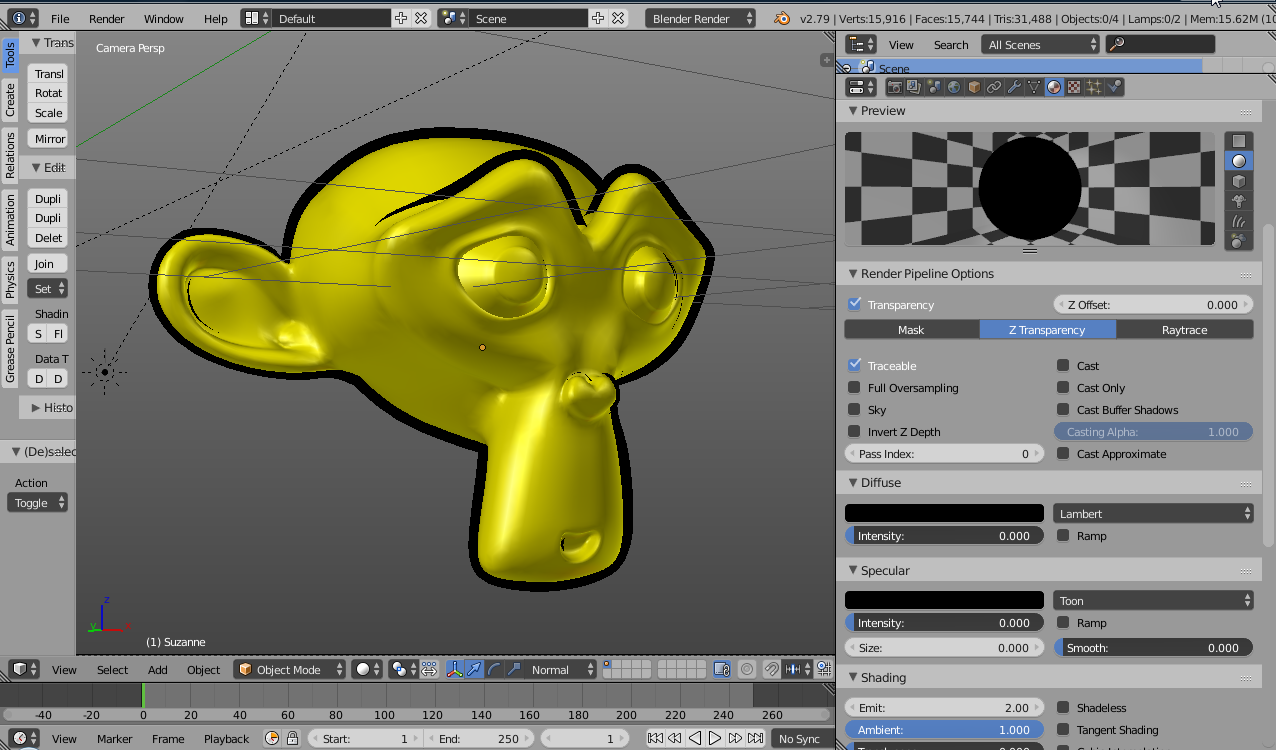Open the Material properties sphere icon tab
The image size is (1276, 750).
pos(1054,87)
